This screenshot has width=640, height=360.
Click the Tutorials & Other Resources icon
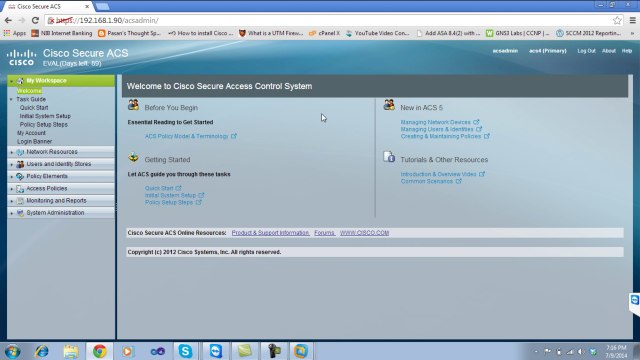click(389, 157)
